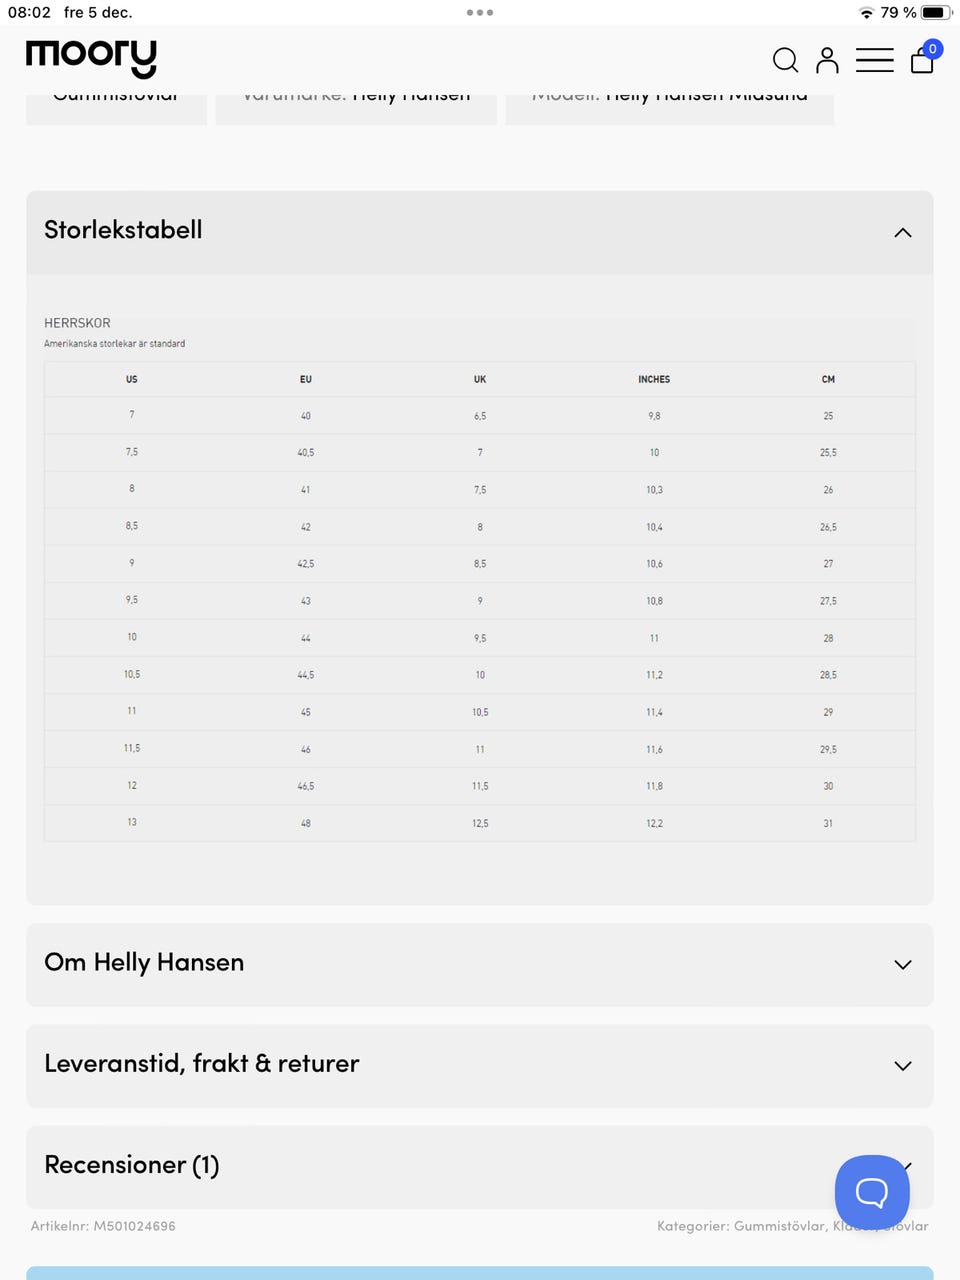Select the Varumärke: Helly Hansen filter
This screenshot has height=1280, width=960.
[356, 100]
